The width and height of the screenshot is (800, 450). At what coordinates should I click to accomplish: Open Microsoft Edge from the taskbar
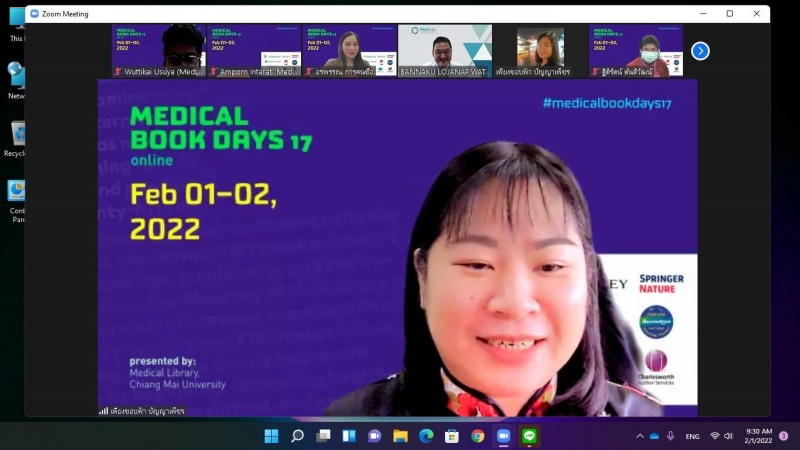click(426, 436)
